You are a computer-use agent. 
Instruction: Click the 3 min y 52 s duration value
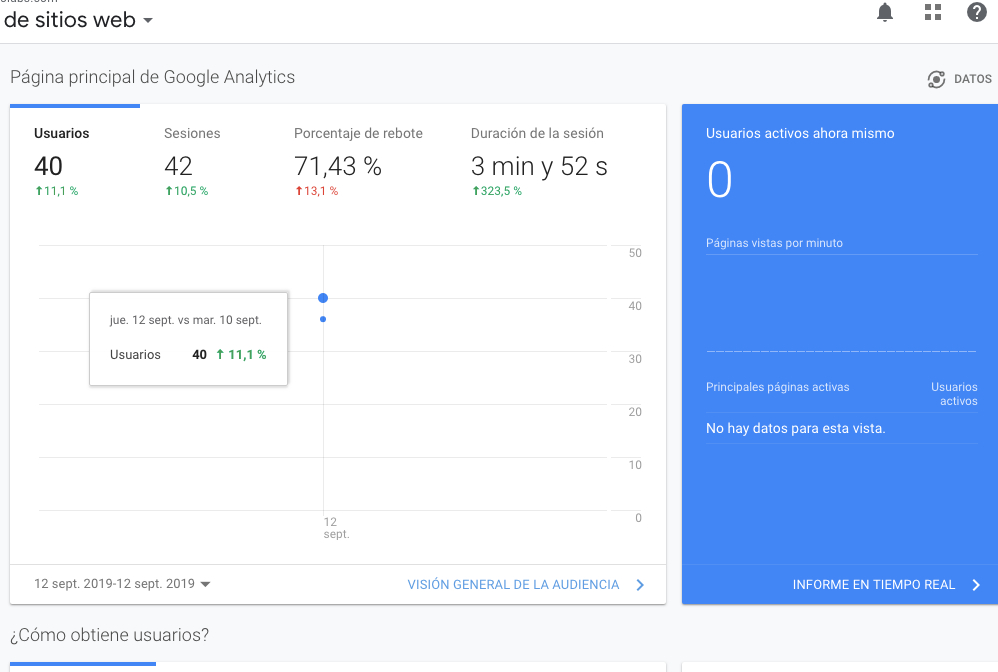coord(539,166)
